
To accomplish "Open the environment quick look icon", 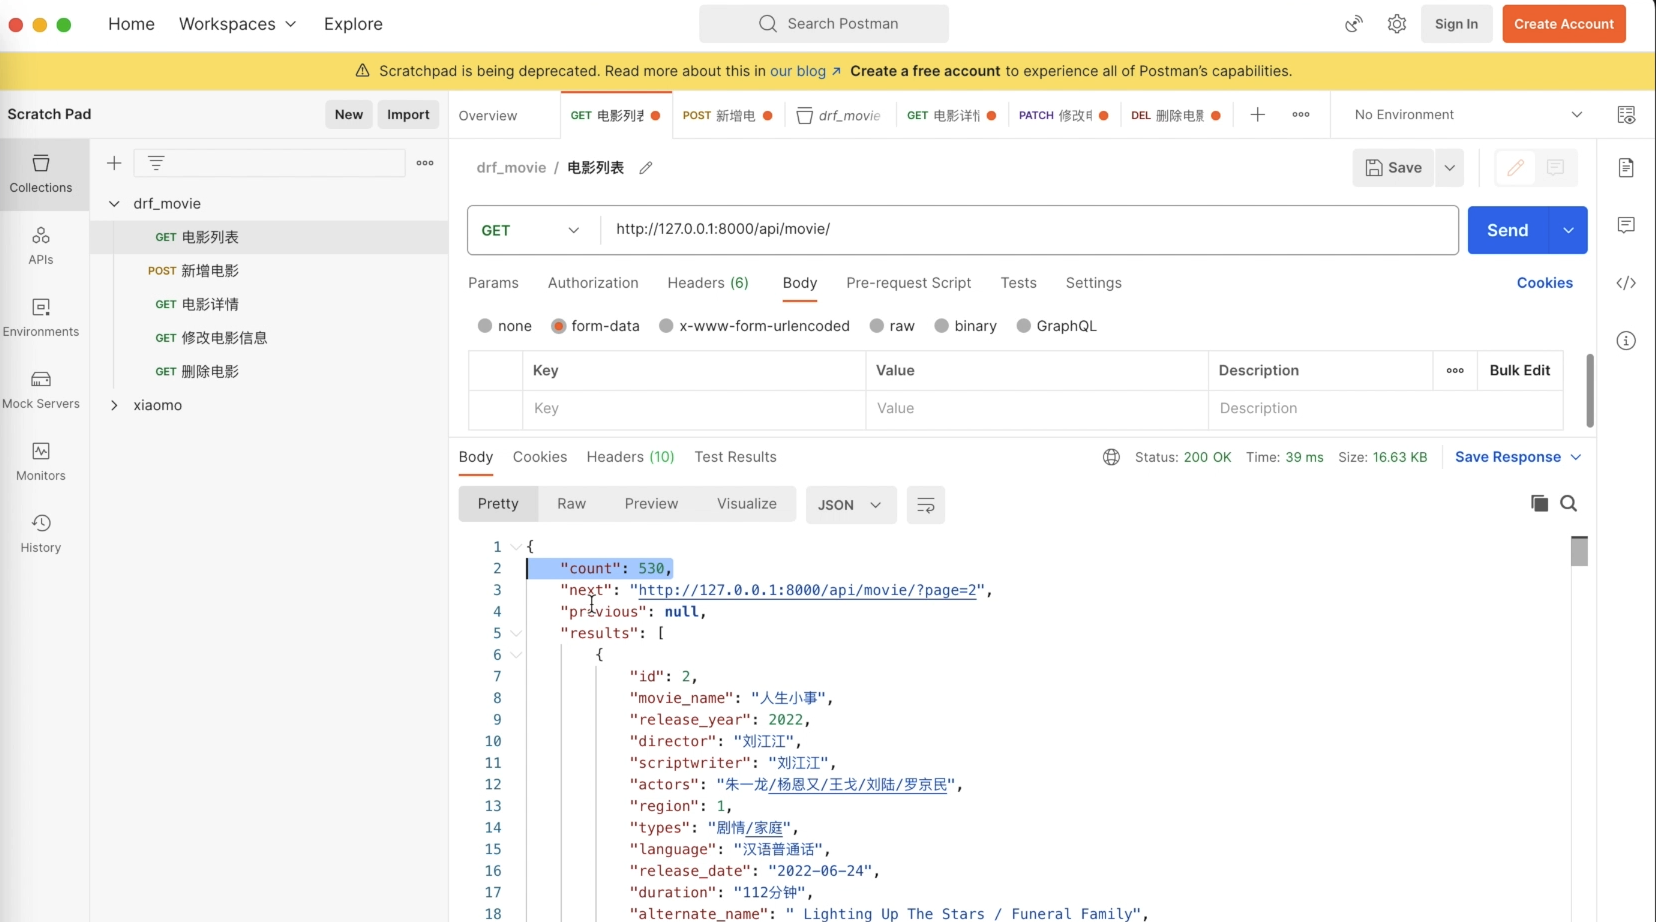I will [x=1626, y=115].
